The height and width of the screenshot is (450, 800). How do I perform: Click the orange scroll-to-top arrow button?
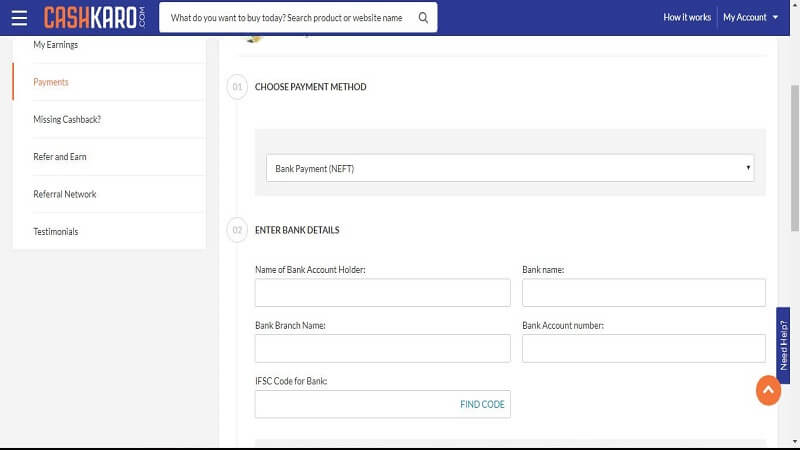767,390
